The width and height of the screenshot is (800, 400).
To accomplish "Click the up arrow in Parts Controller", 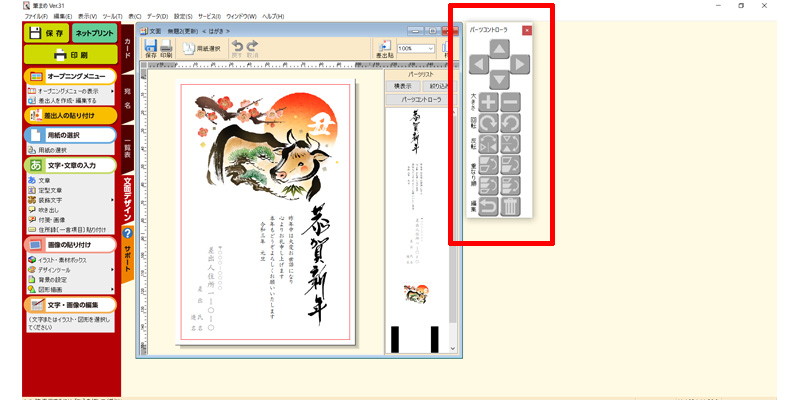I will tap(499, 49).
